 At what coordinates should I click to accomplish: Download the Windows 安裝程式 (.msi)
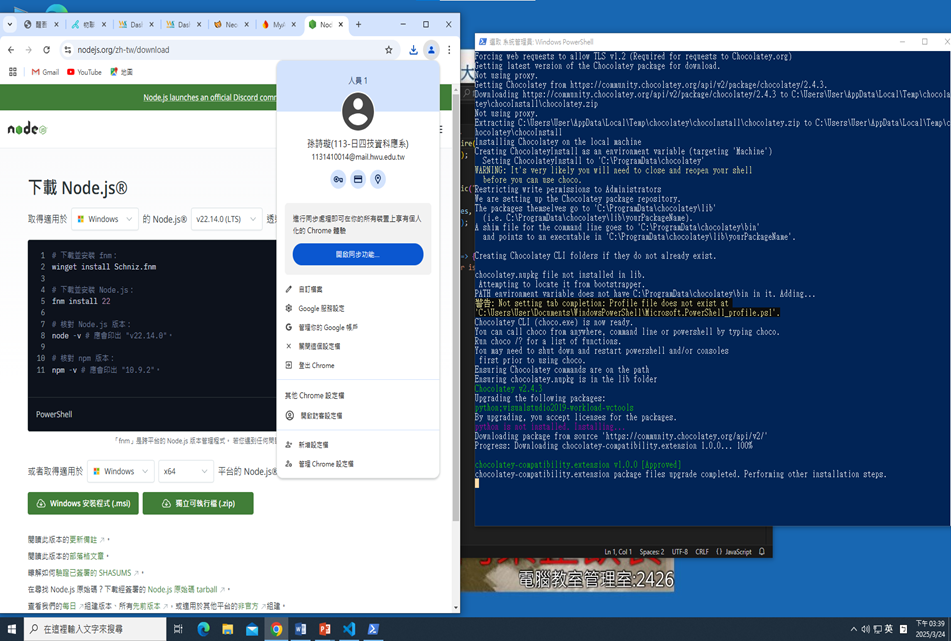[x=83, y=503]
